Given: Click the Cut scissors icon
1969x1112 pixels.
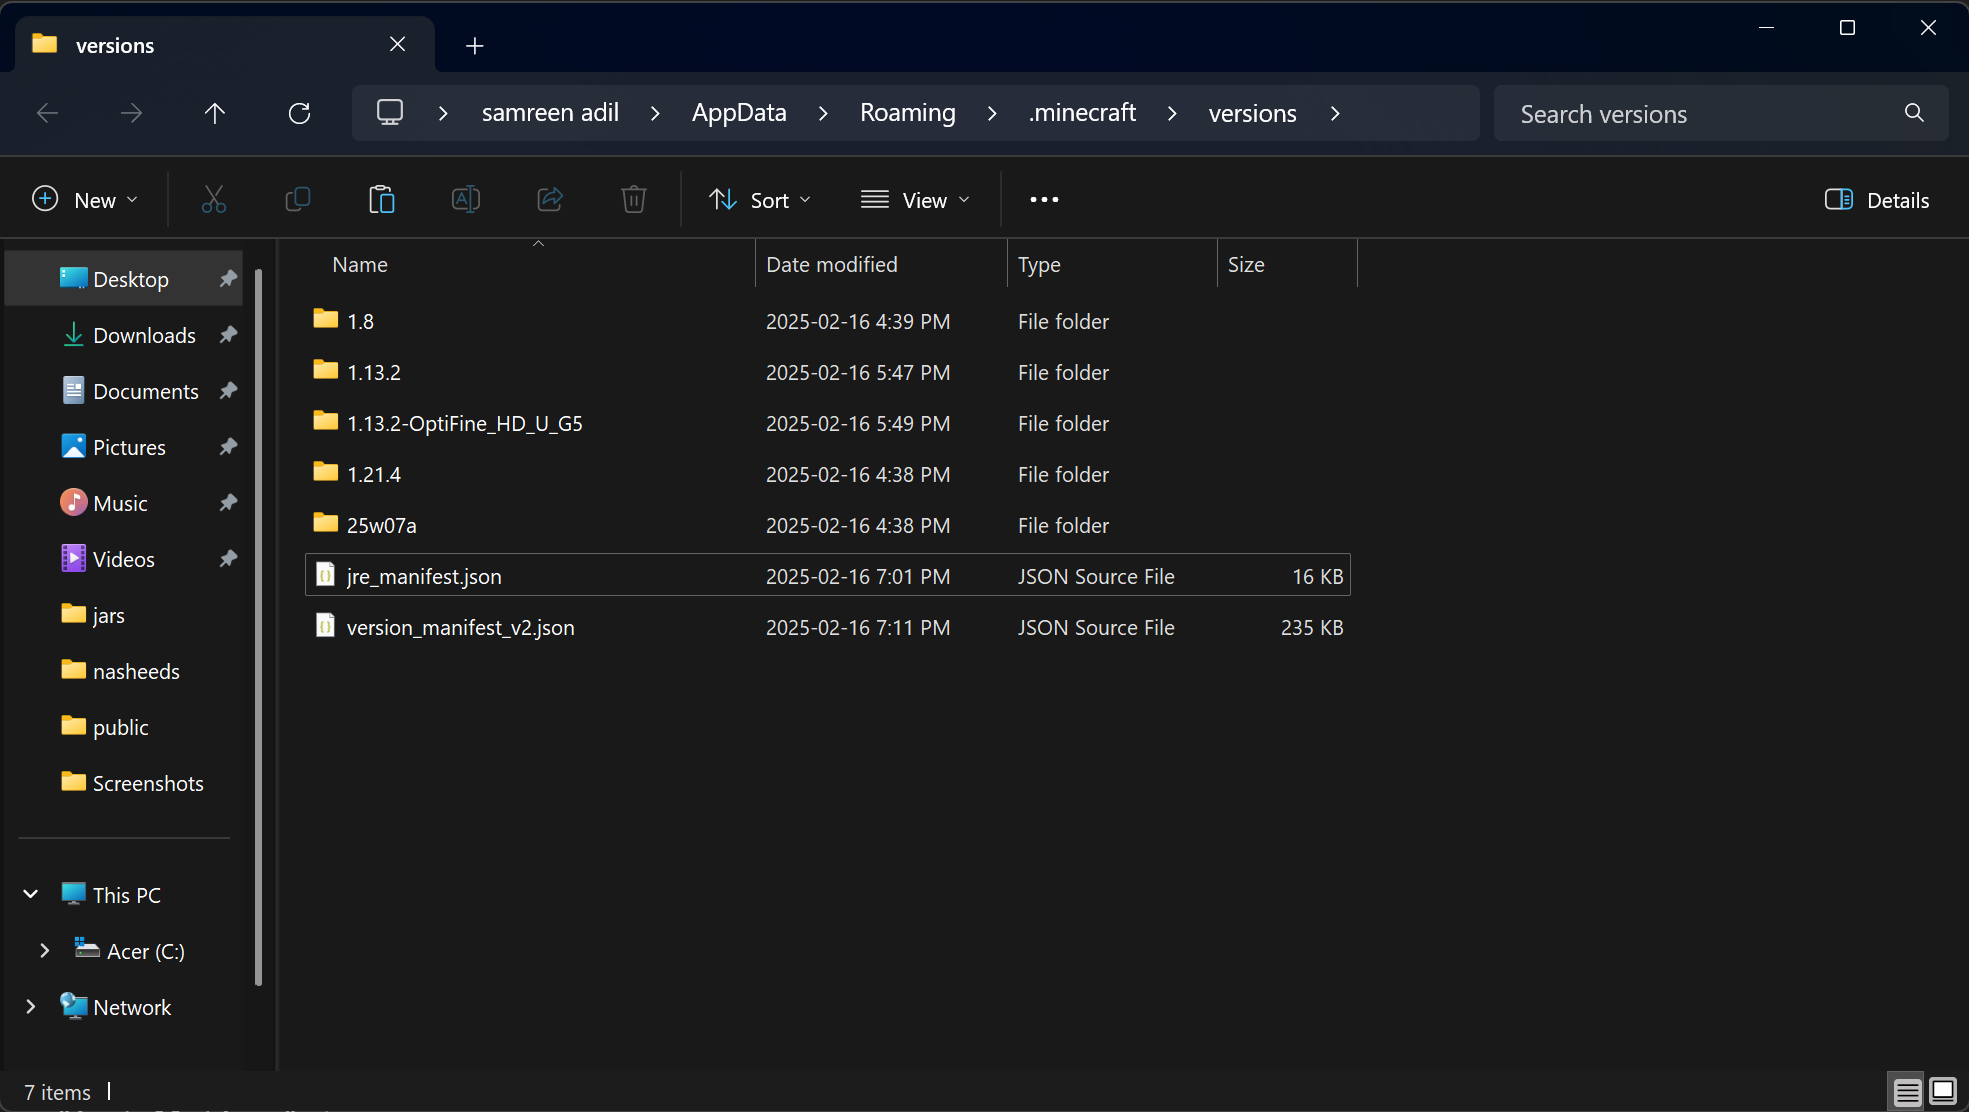Looking at the screenshot, I should [x=214, y=200].
